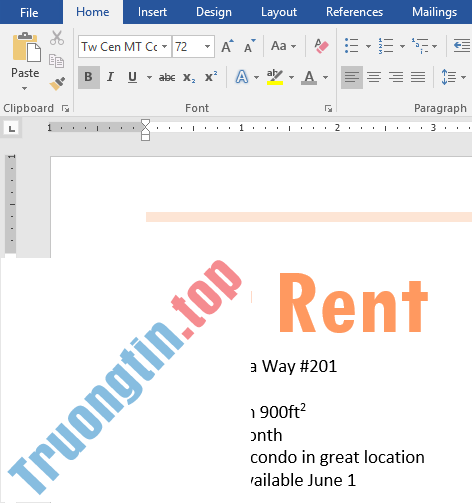Click the Text Effects glowing A icon

click(242, 77)
